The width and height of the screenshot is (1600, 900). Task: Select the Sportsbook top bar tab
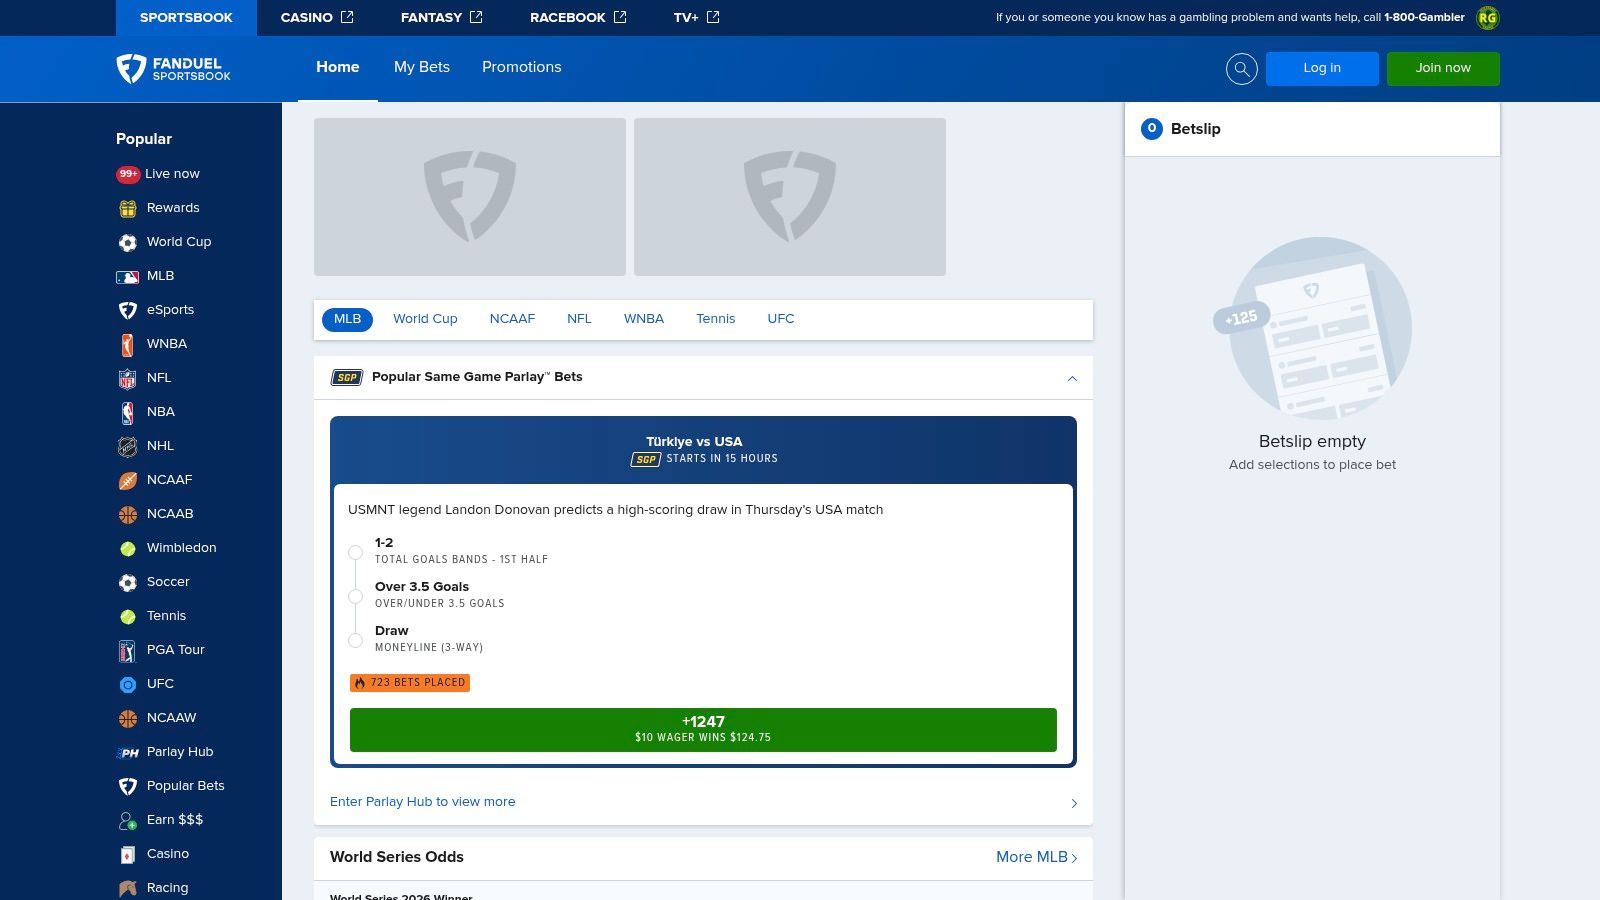click(186, 18)
